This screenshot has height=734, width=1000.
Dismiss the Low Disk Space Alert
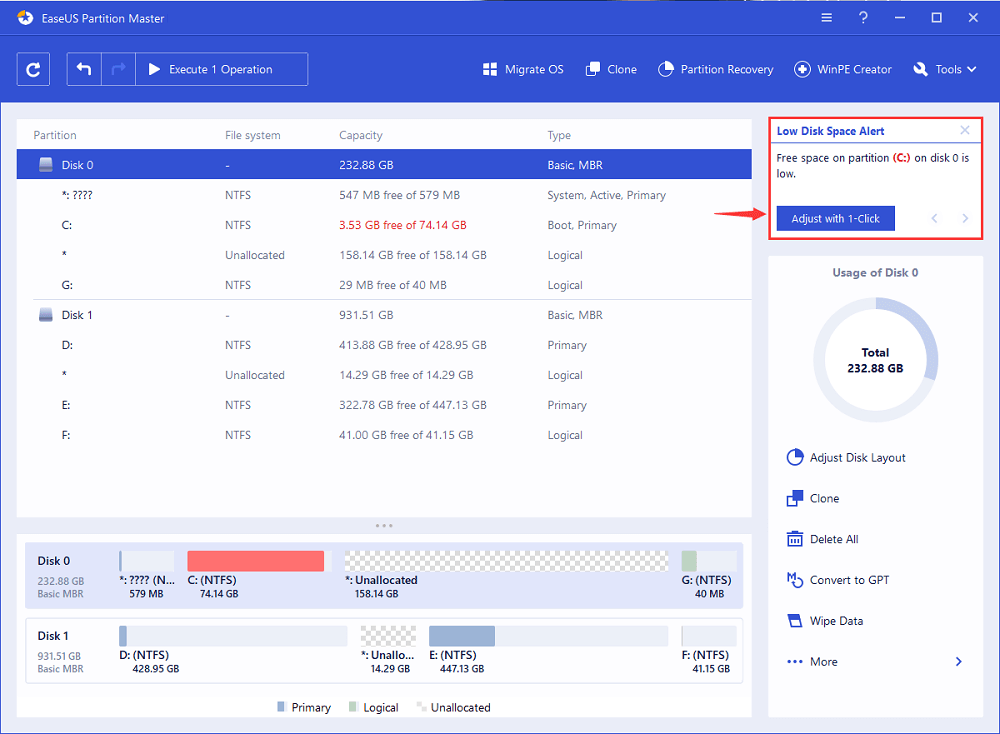click(964, 131)
